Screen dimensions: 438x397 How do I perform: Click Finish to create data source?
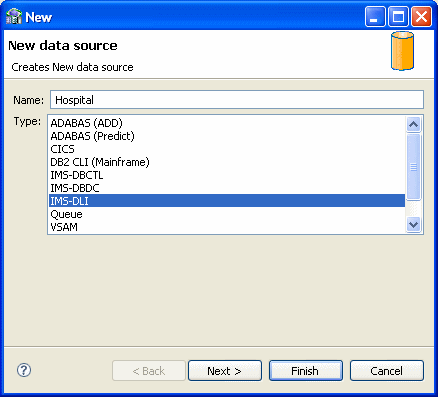(306, 371)
